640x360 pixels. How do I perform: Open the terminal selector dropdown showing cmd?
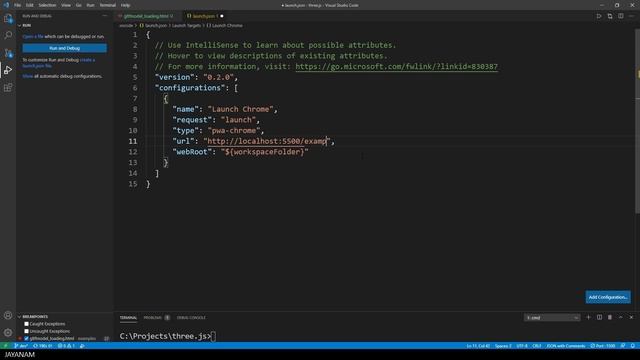(x=552, y=318)
